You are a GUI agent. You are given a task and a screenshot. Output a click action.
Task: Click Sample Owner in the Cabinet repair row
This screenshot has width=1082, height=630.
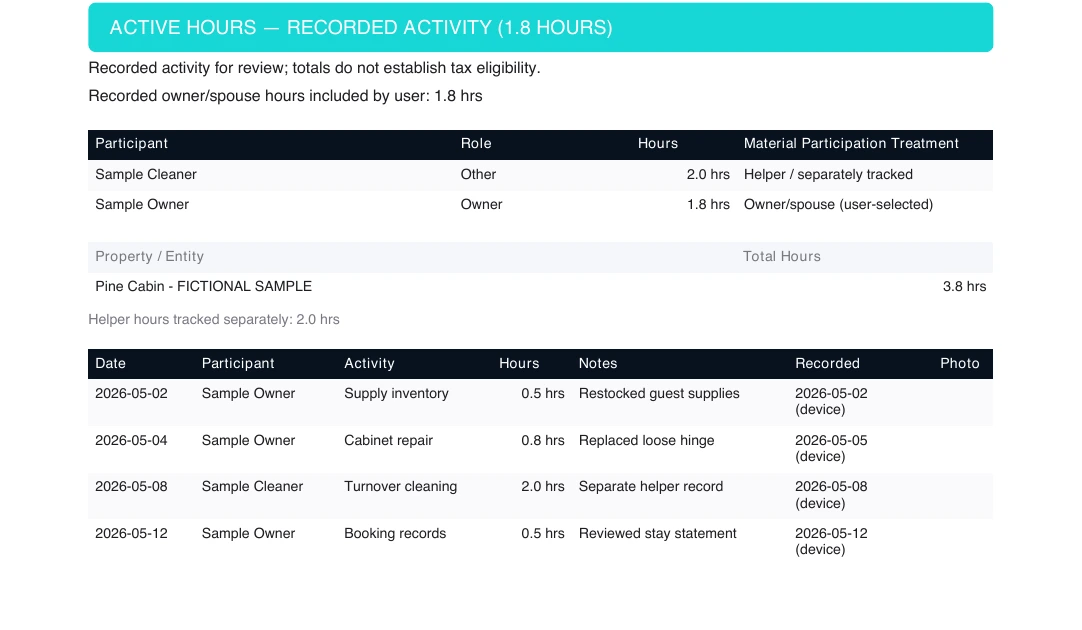coord(248,440)
